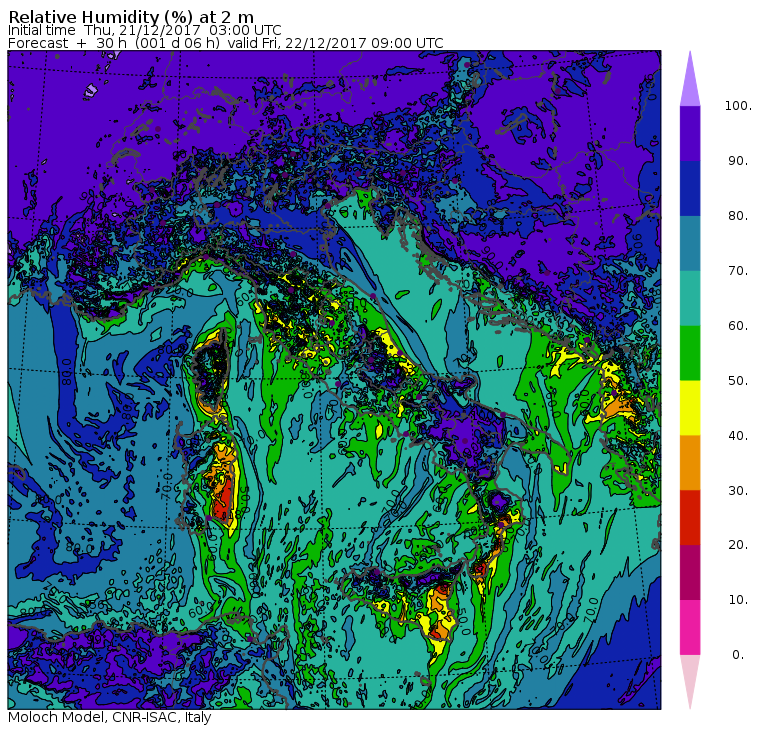This screenshot has height=731, width=760.
Task: Click the '60.' colorbar label
Action: tap(738, 326)
